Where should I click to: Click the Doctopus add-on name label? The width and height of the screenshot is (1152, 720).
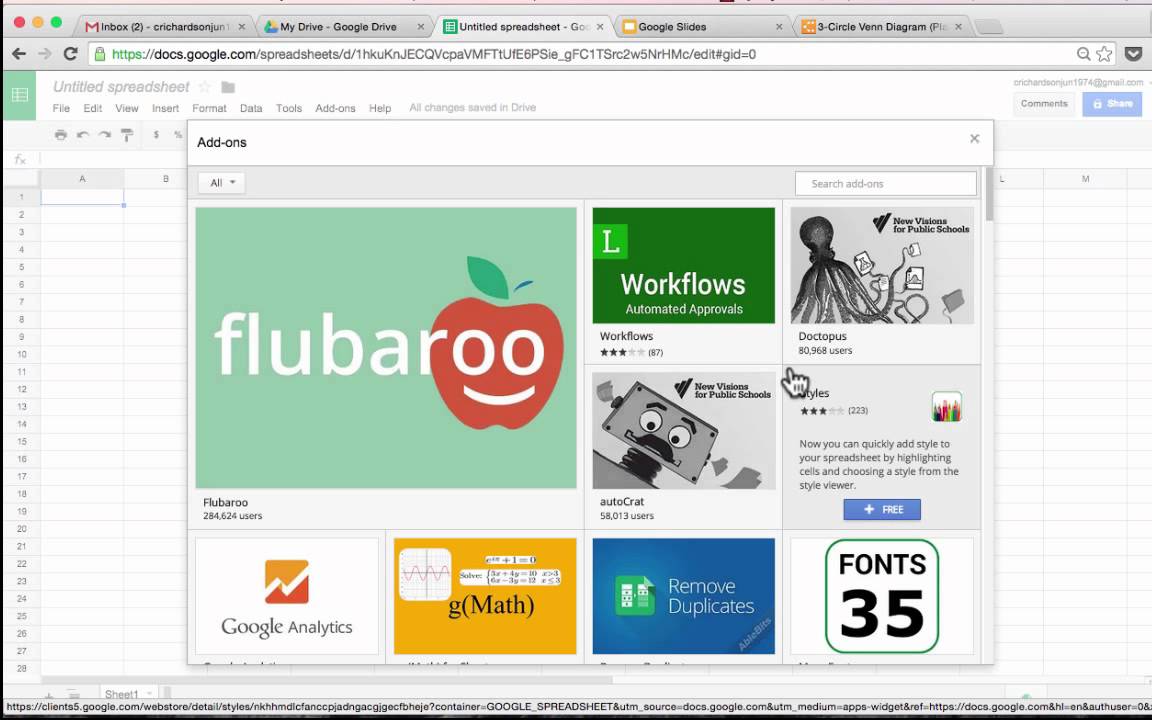822,336
